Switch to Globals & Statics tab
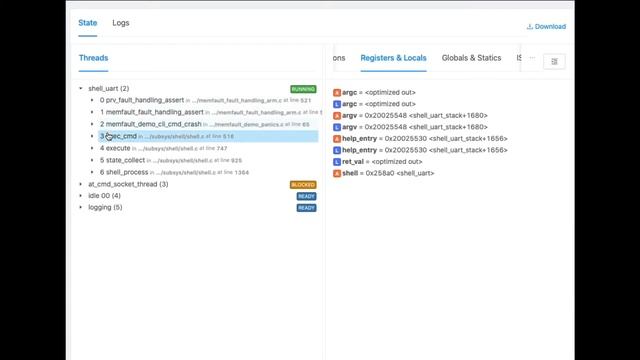Screen dimensions: 640x360 (471, 58)
